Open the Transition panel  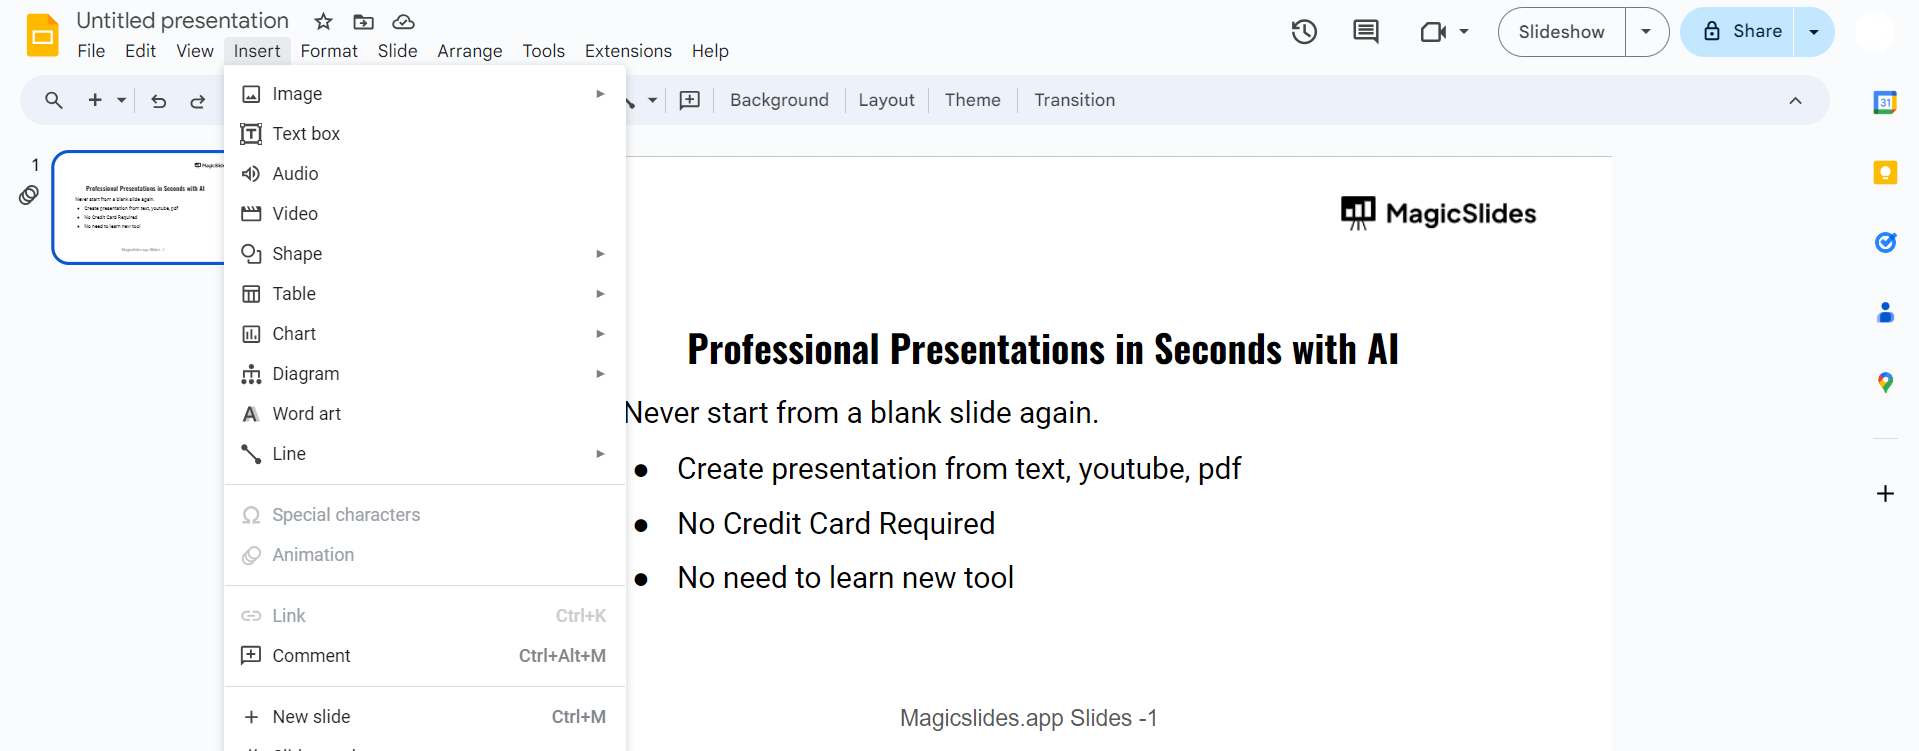pos(1074,100)
